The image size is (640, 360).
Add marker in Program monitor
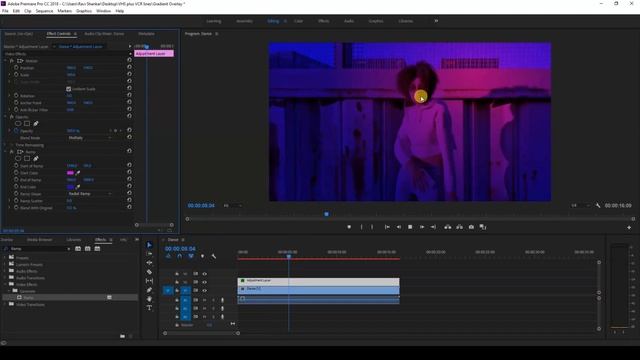coord(349,227)
